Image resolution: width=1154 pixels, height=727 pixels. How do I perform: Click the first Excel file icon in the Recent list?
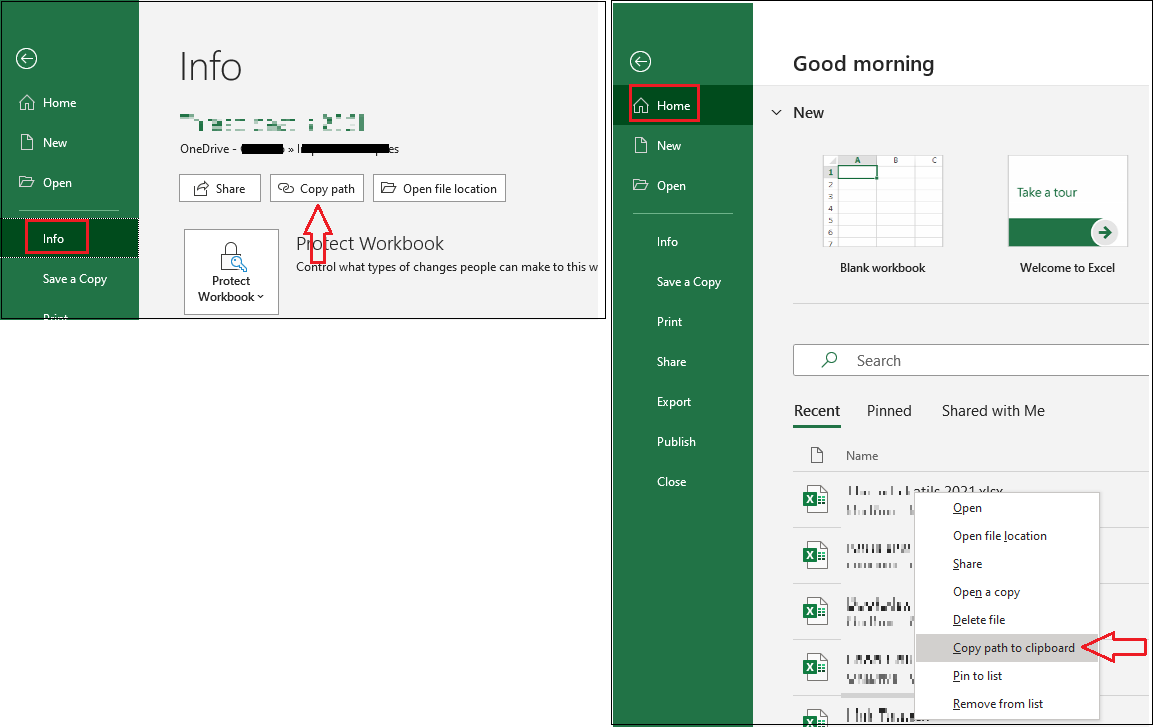coord(815,500)
